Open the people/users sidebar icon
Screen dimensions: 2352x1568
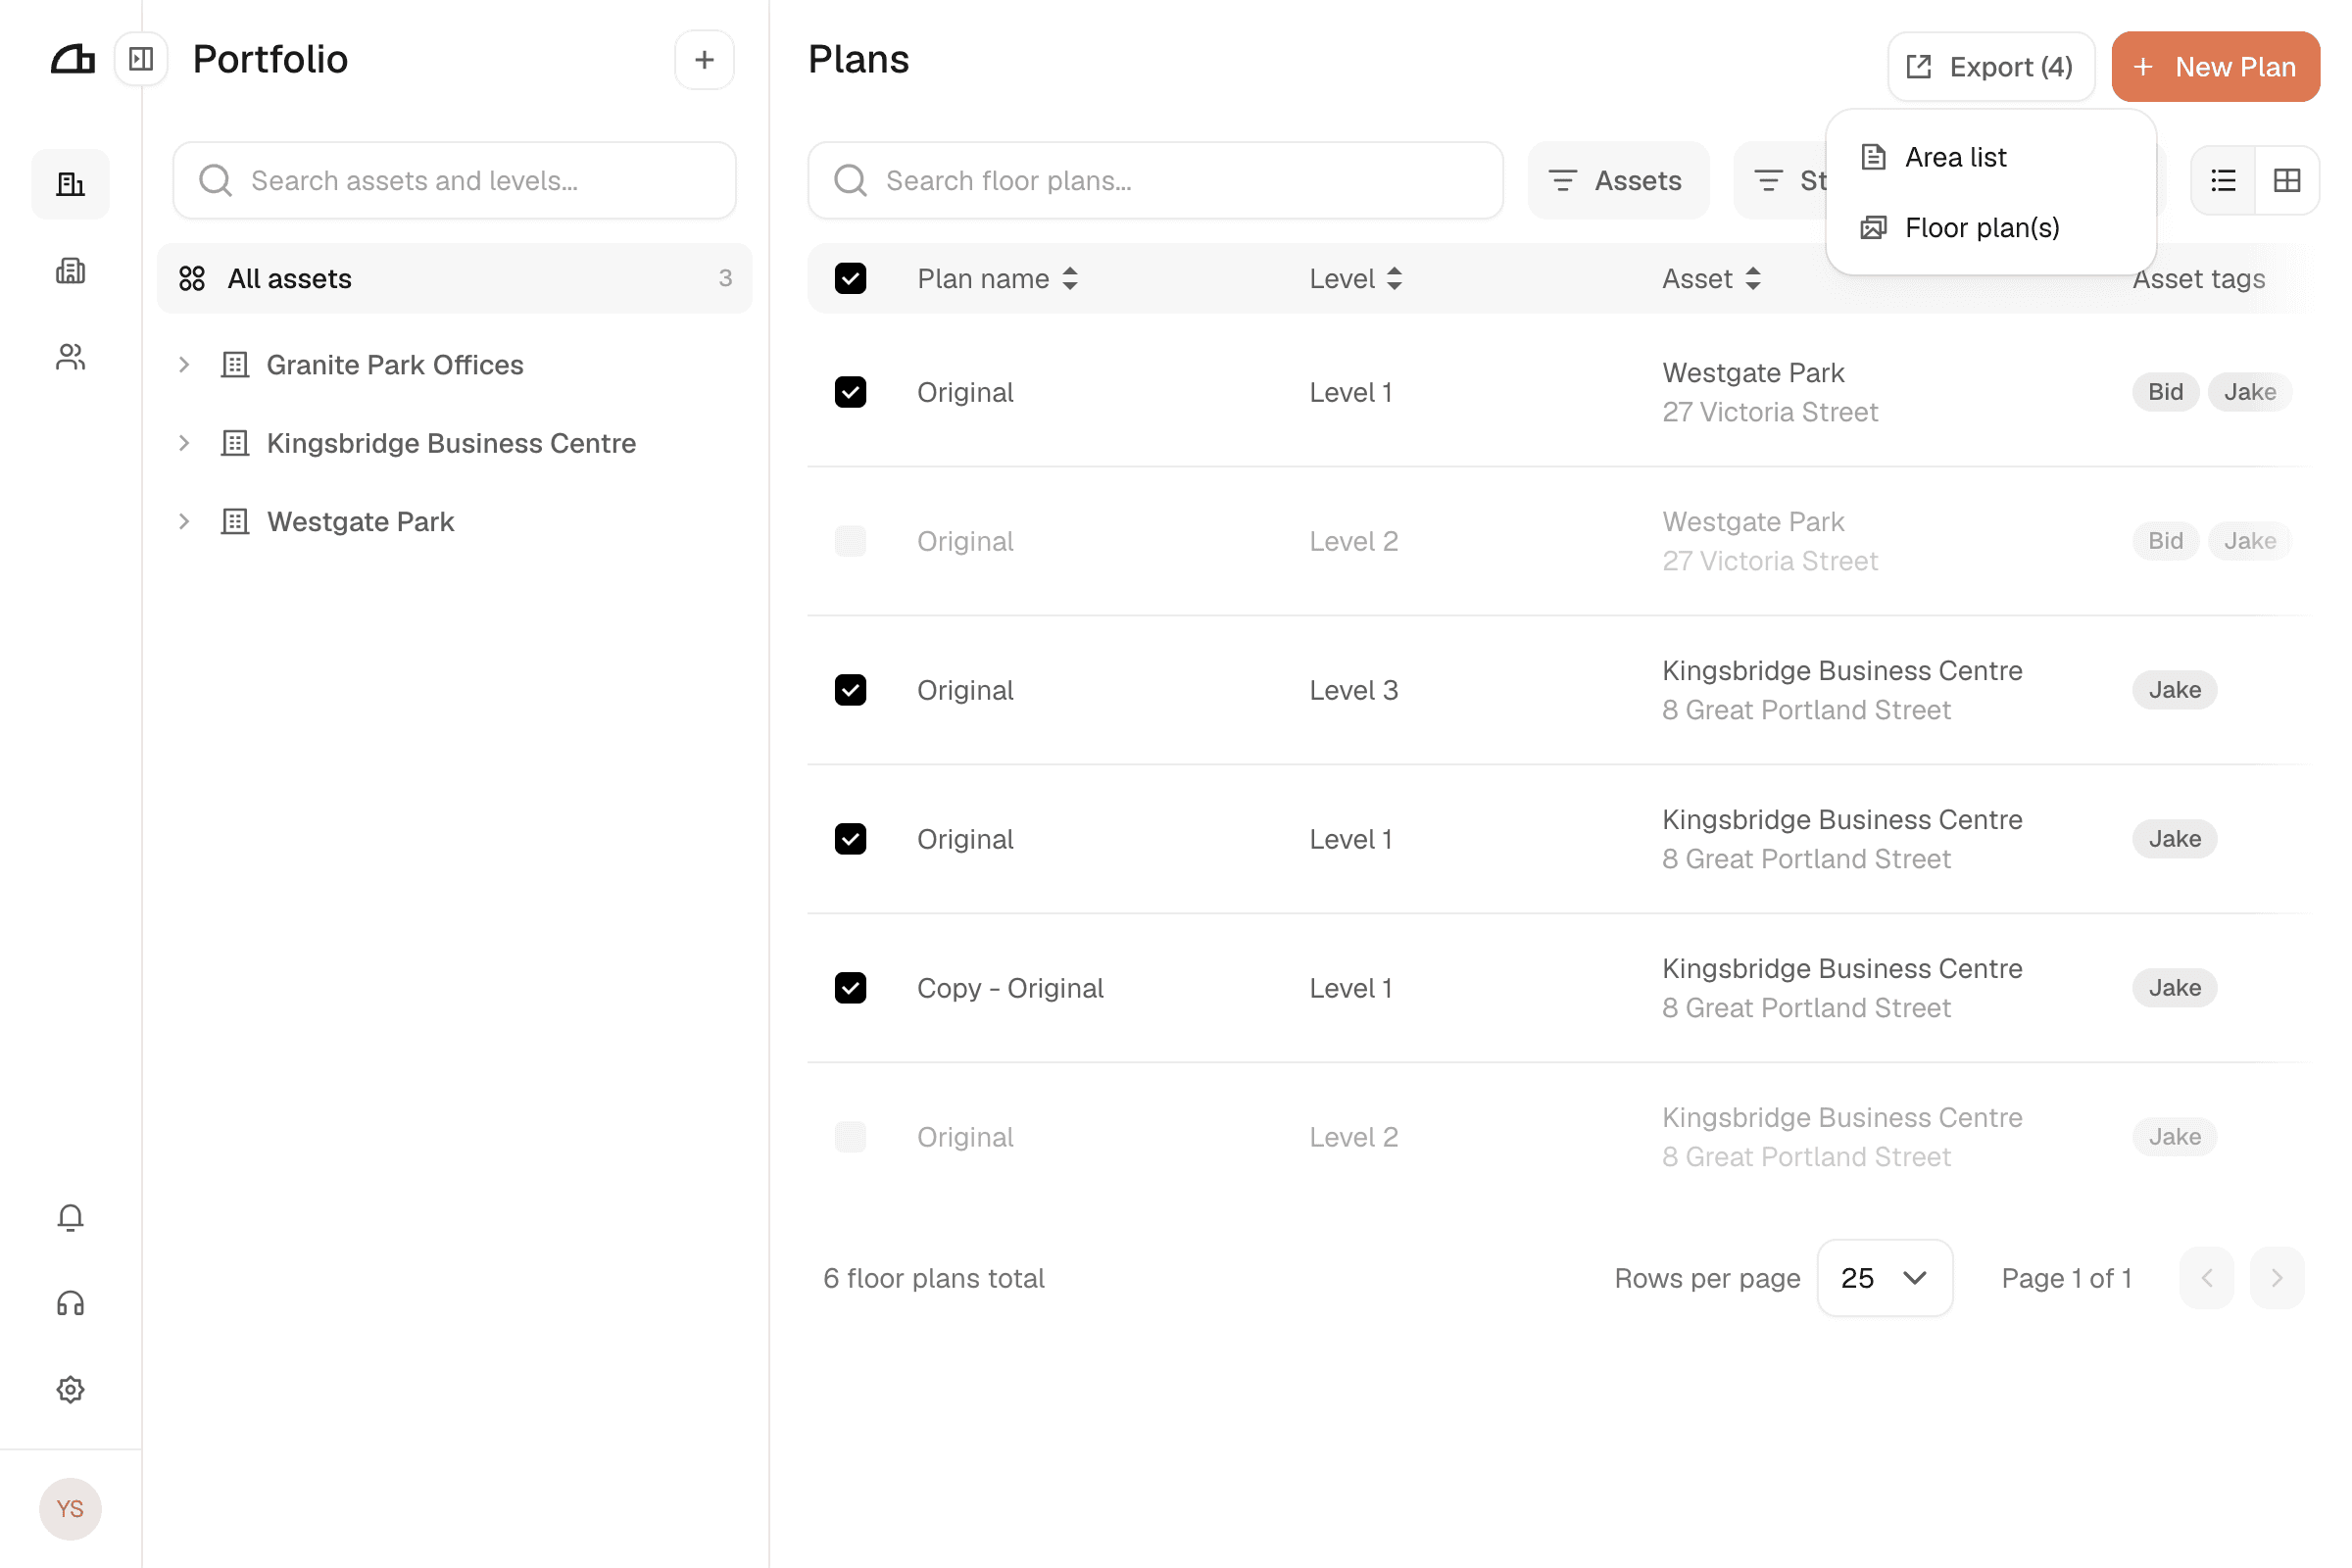[70, 357]
